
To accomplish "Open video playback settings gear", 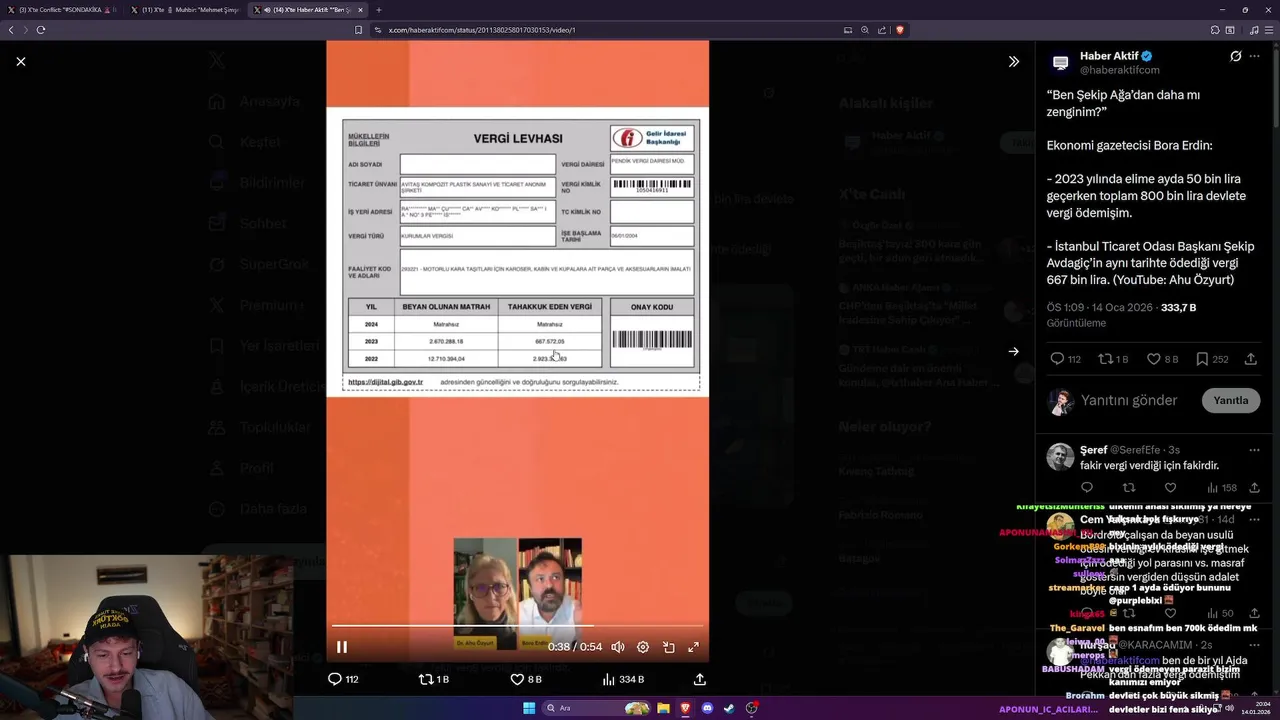I will click(x=643, y=647).
